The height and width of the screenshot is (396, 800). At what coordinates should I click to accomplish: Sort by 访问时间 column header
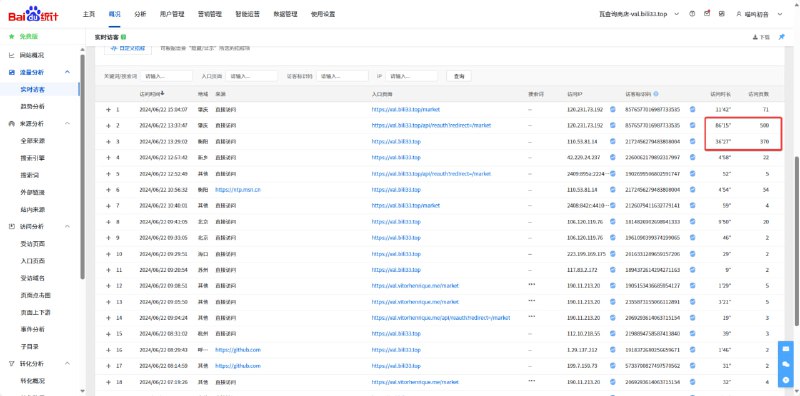(152, 94)
